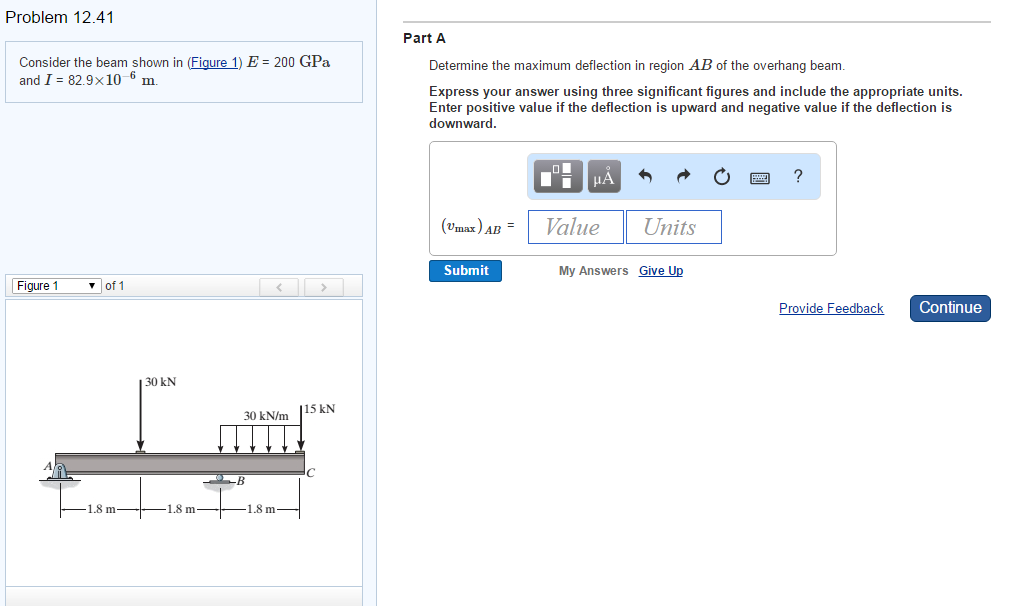Image resolution: width=1010 pixels, height=606 pixels.
Task: Click the 30 kN force label in figure
Action: pos(160,382)
